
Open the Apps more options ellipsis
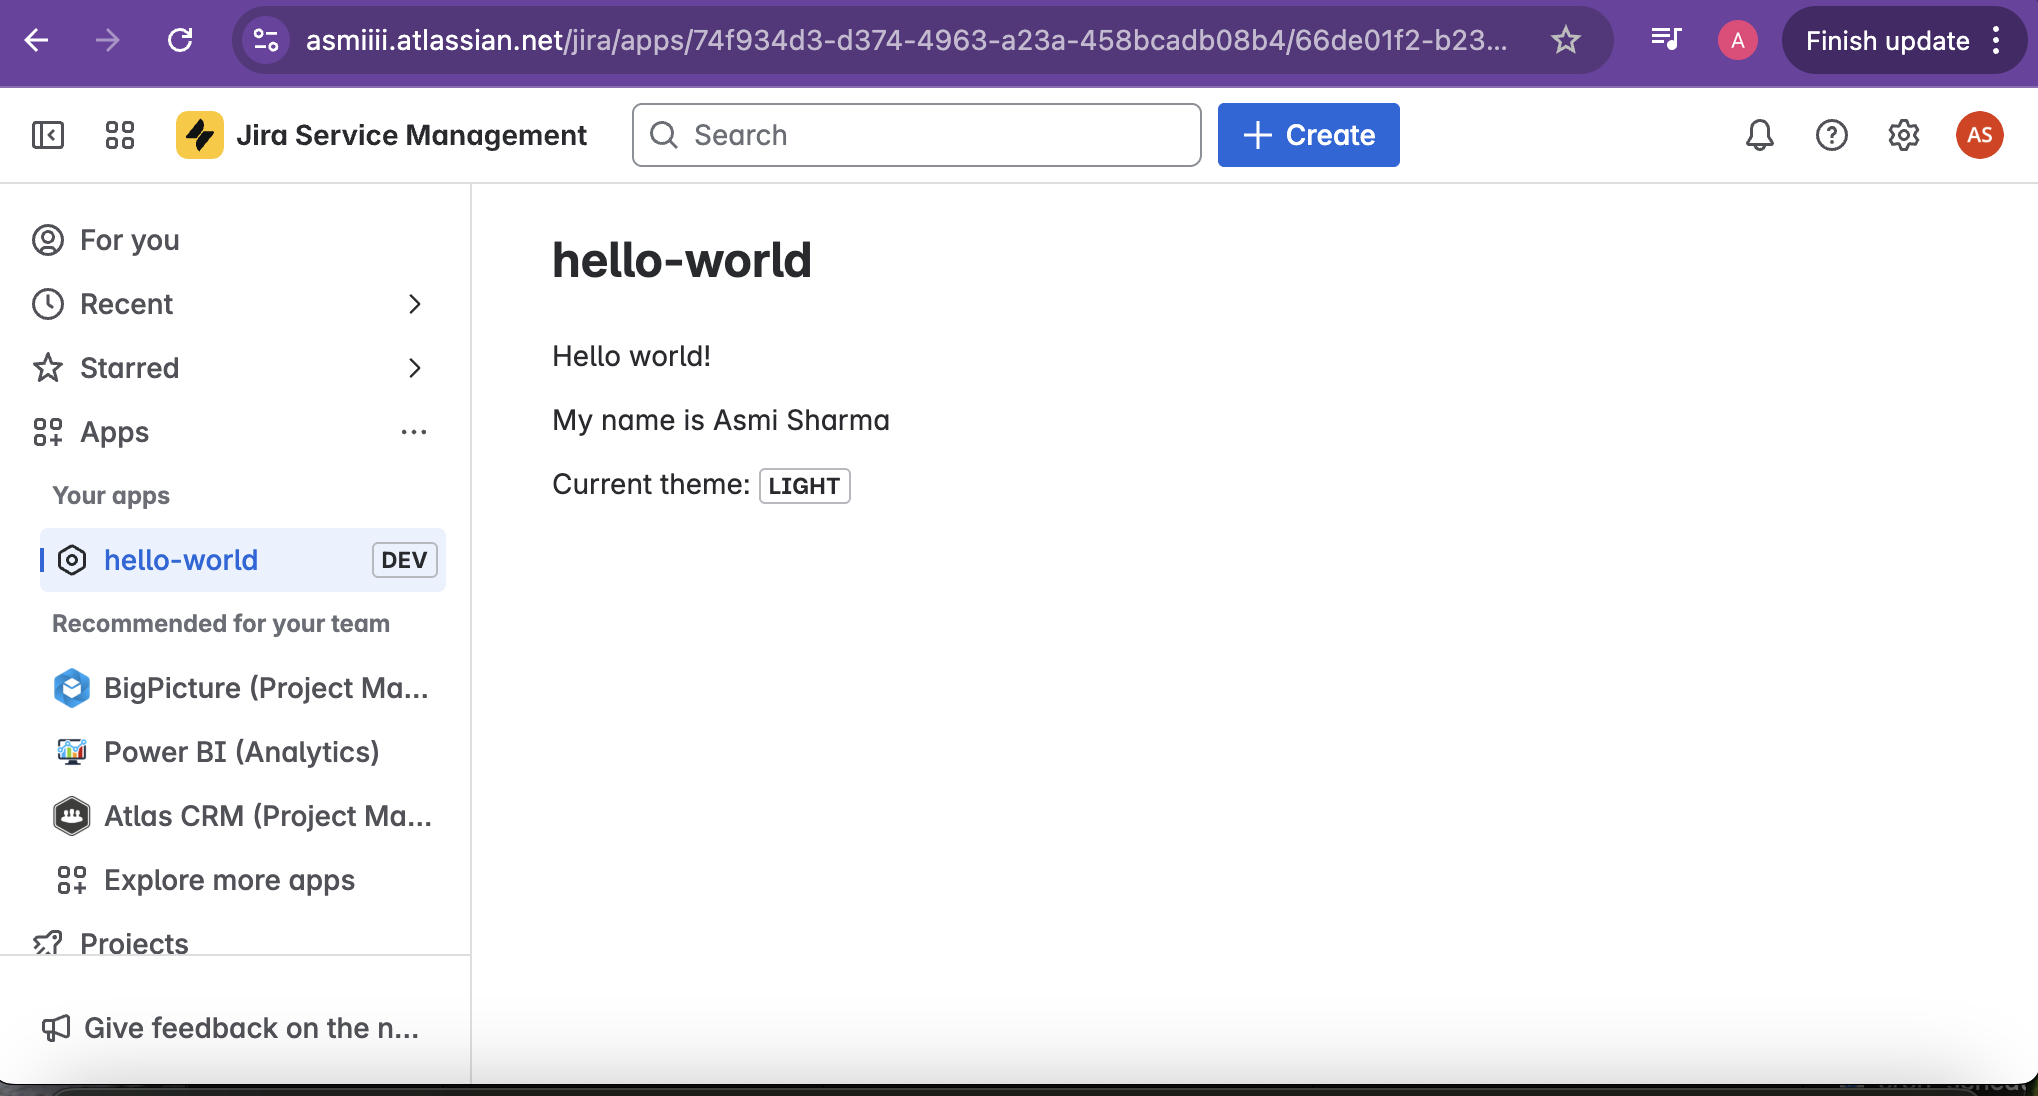pos(414,432)
